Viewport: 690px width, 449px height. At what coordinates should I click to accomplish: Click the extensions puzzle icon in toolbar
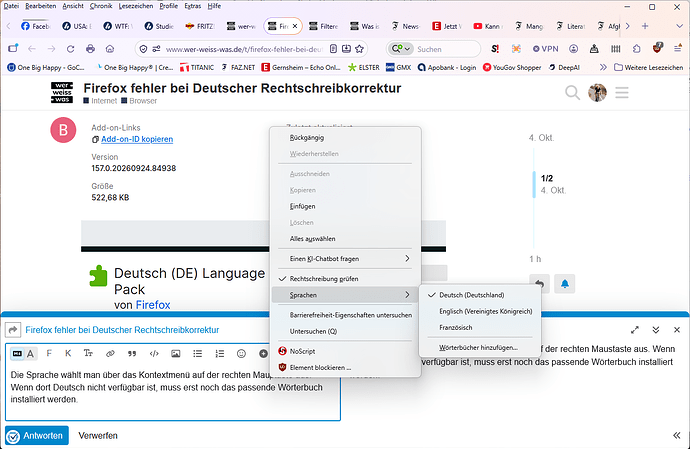[x=637, y=49]
